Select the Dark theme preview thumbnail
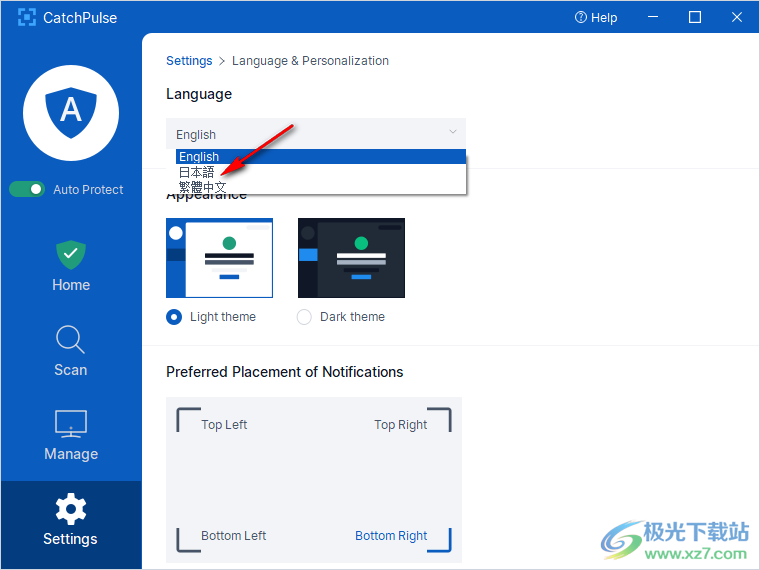This screenshot has width=760, height=570. pyautogui.click(x=351, y=258)
